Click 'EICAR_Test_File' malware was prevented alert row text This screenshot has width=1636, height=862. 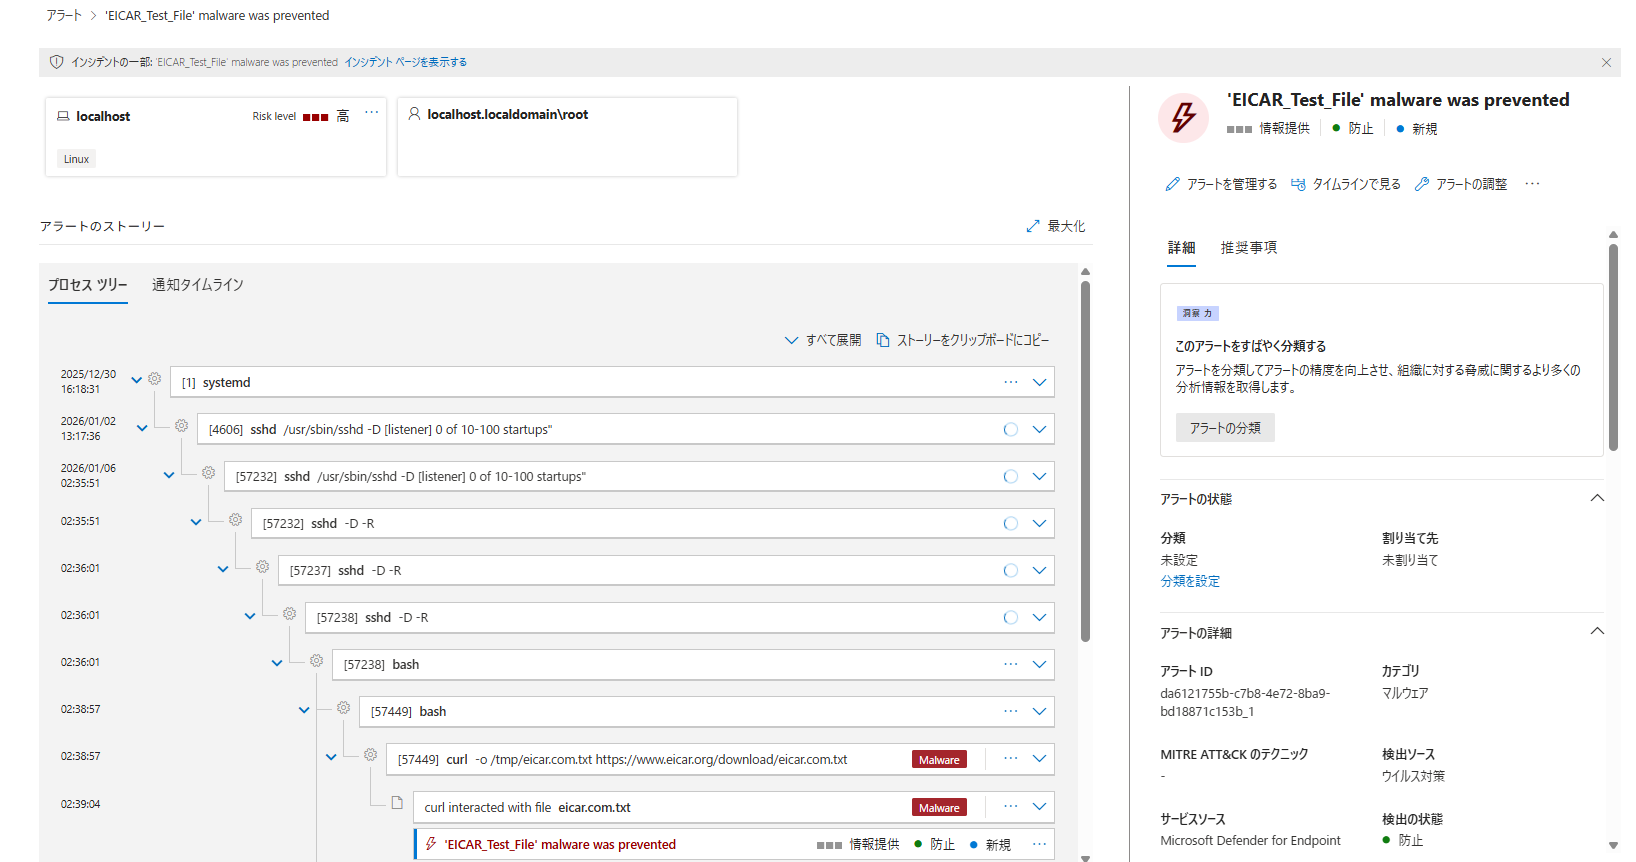coord(560,845)
